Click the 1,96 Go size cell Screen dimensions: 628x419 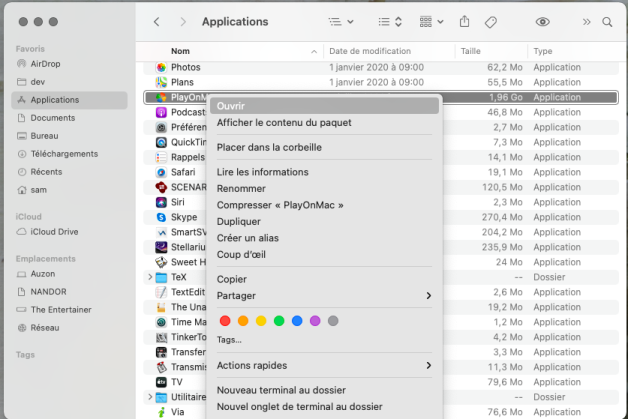tap(506, 97)
